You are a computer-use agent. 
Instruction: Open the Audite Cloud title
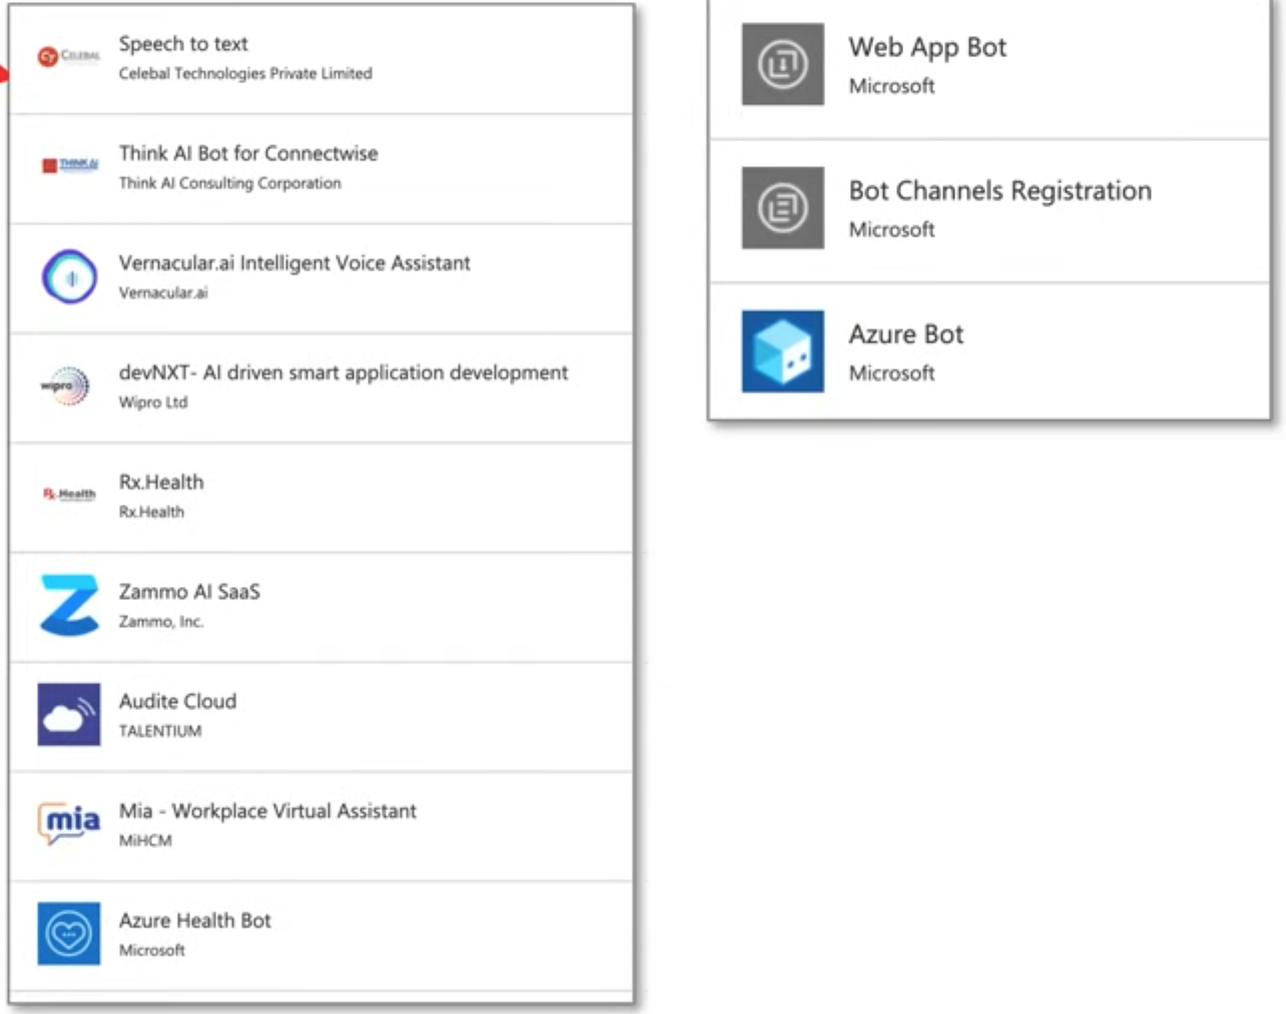point(177,701)
